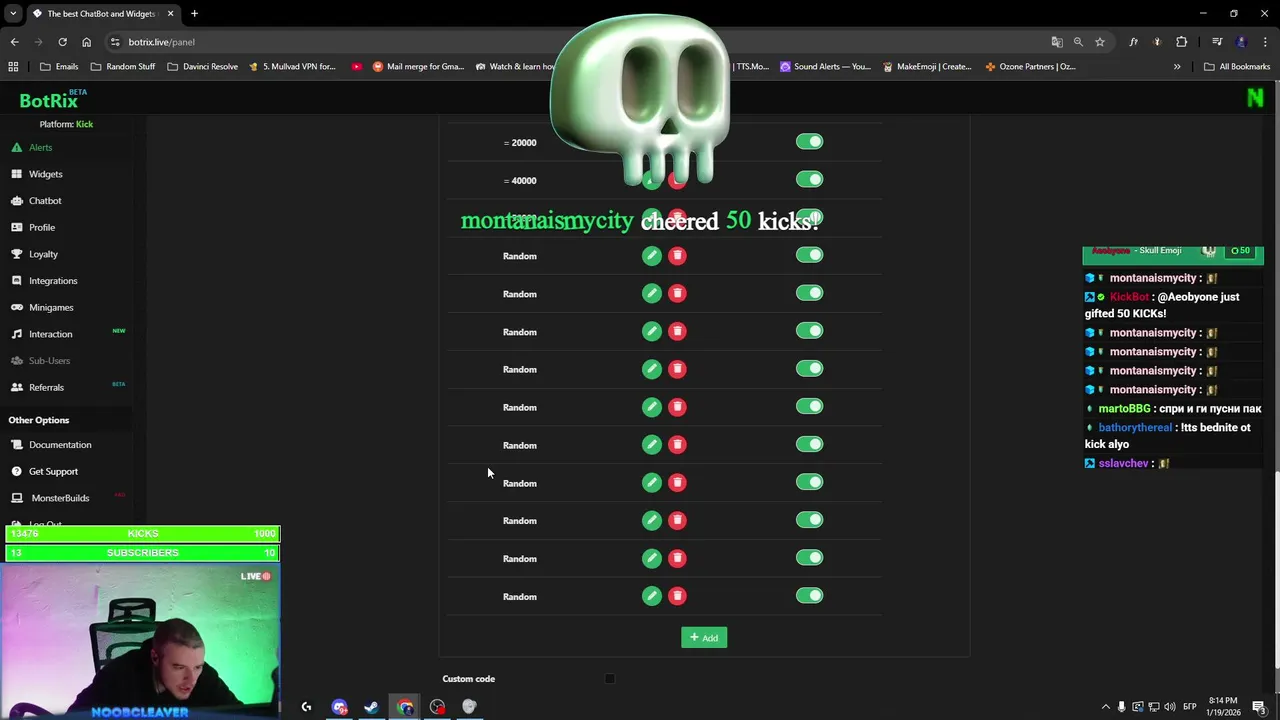Screen dimensions: 1280x720
Task: Show hidden system tray icons chevron
Action: (1105, 707)
